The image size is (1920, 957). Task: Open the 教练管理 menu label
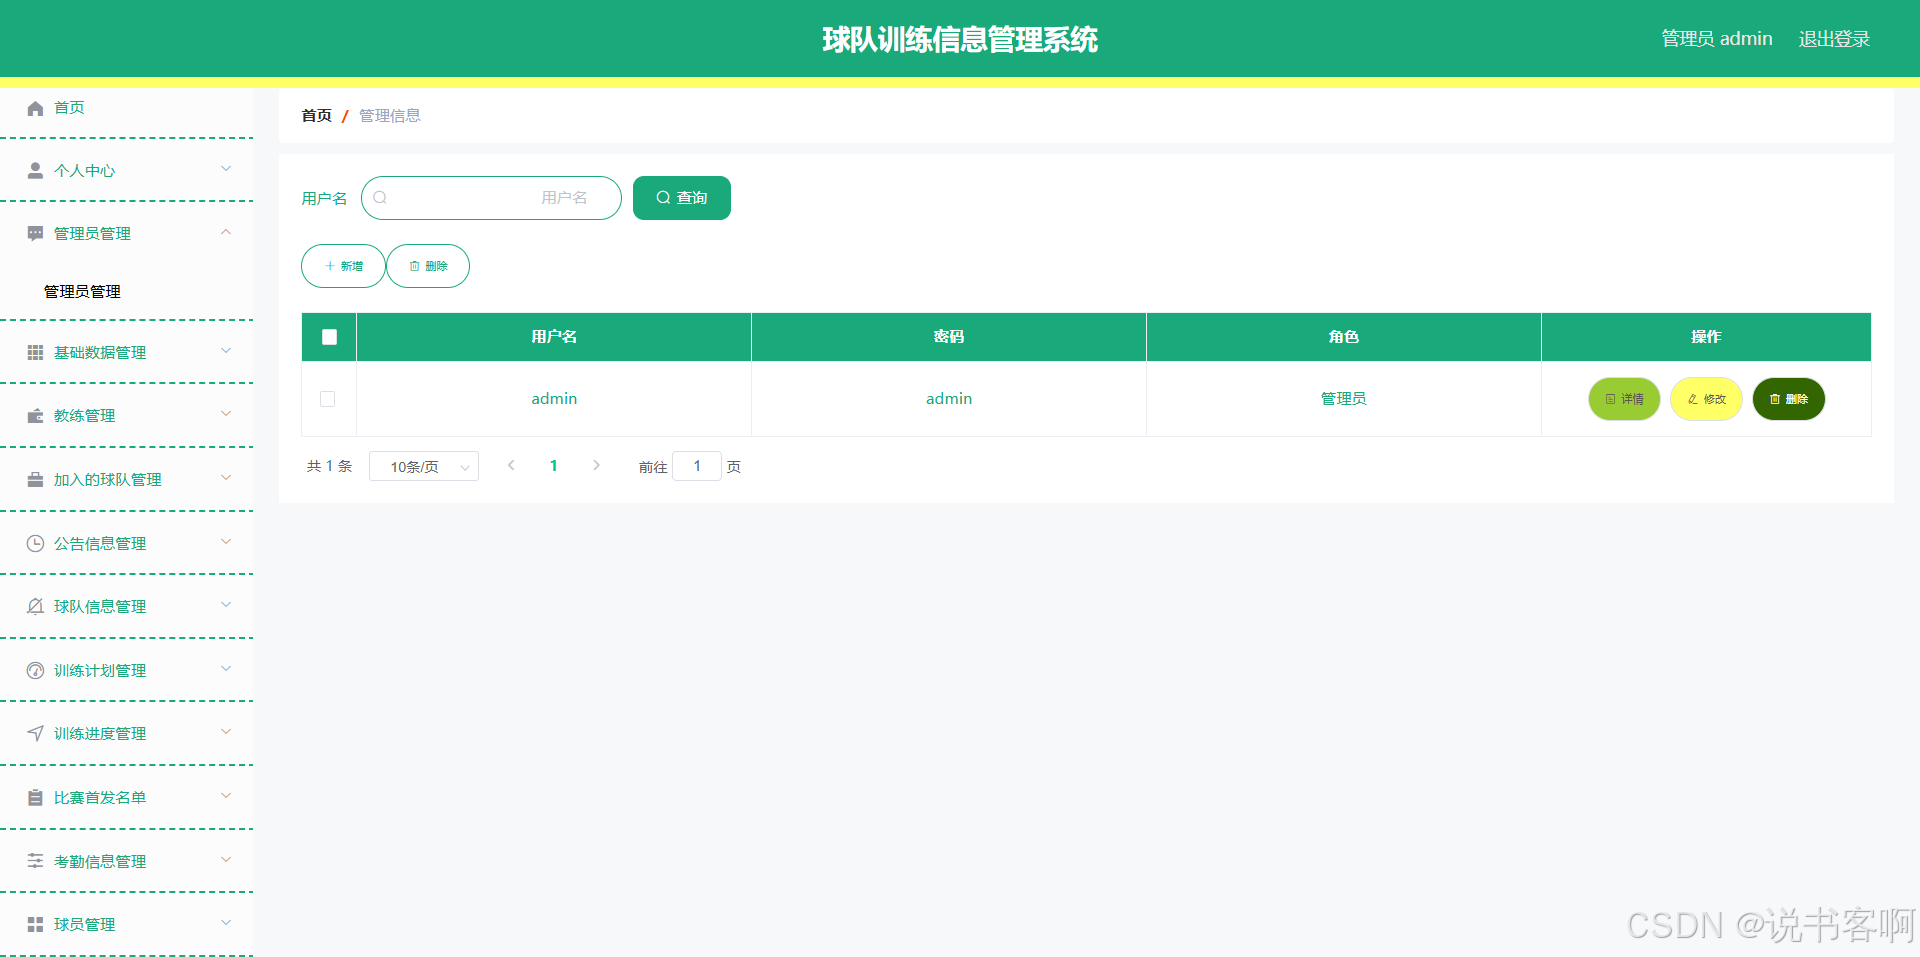[x=84, y=416]
